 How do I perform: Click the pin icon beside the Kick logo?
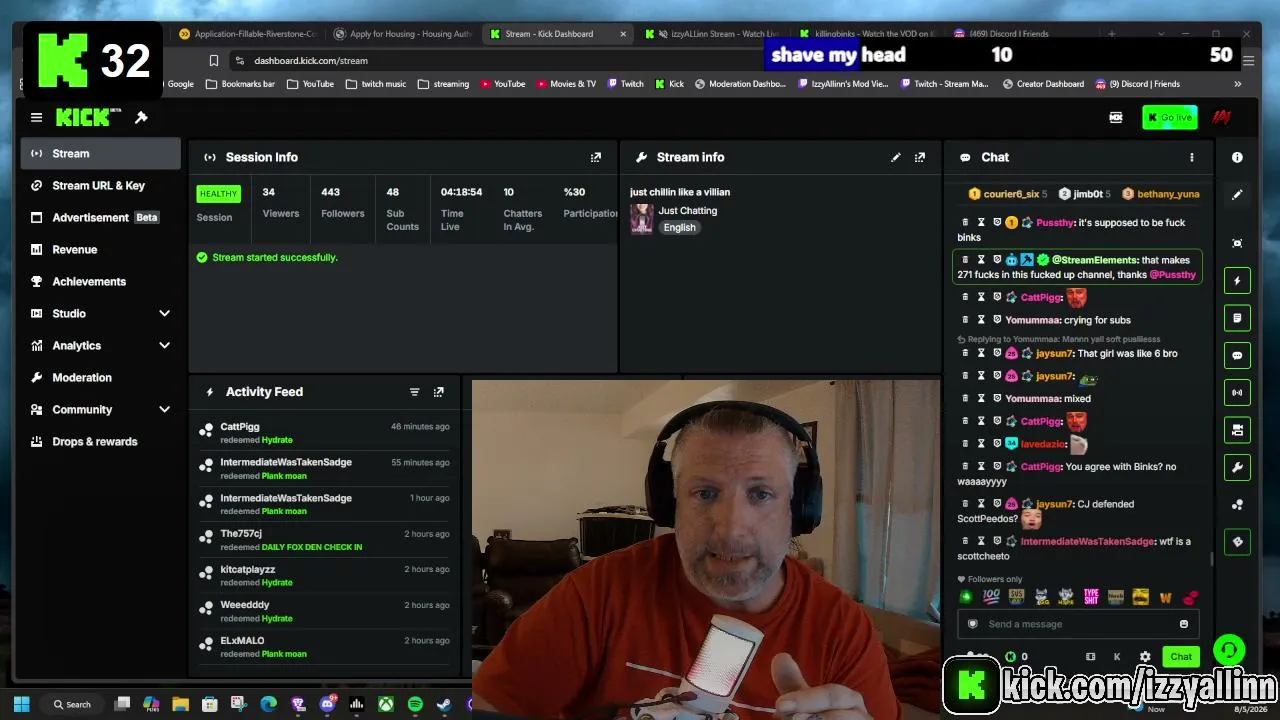tap(141, 118)
